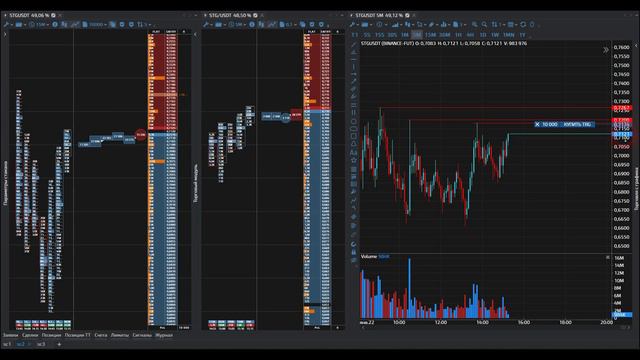Open the 15M period dropdown in left panel
The height and width of the screenshot is (360, 640).
click(x=40, y=24)
